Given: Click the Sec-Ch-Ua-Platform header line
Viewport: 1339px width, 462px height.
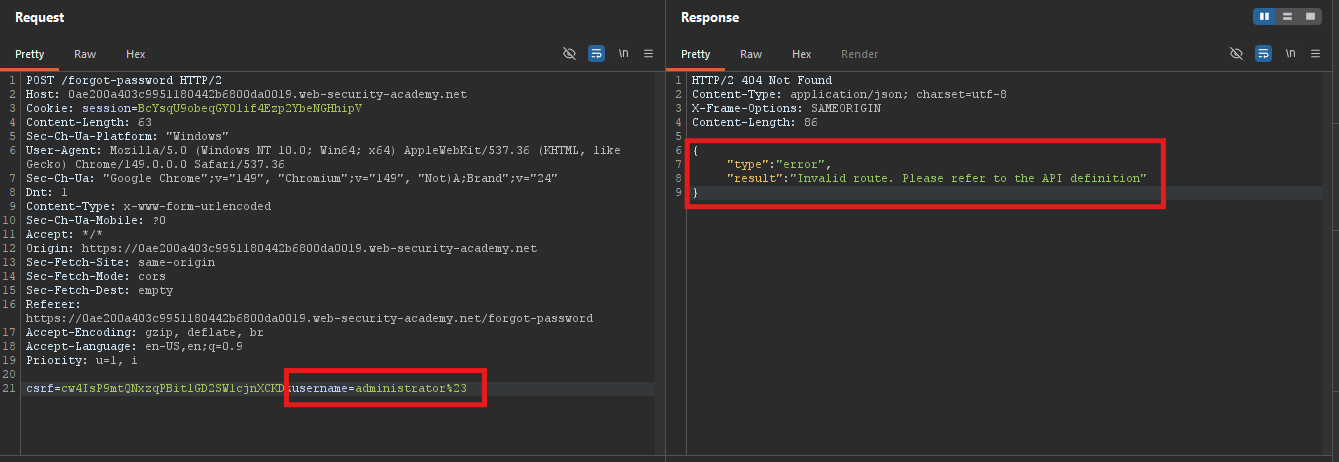Looking at the screenshot, I should tap(128, 137).
